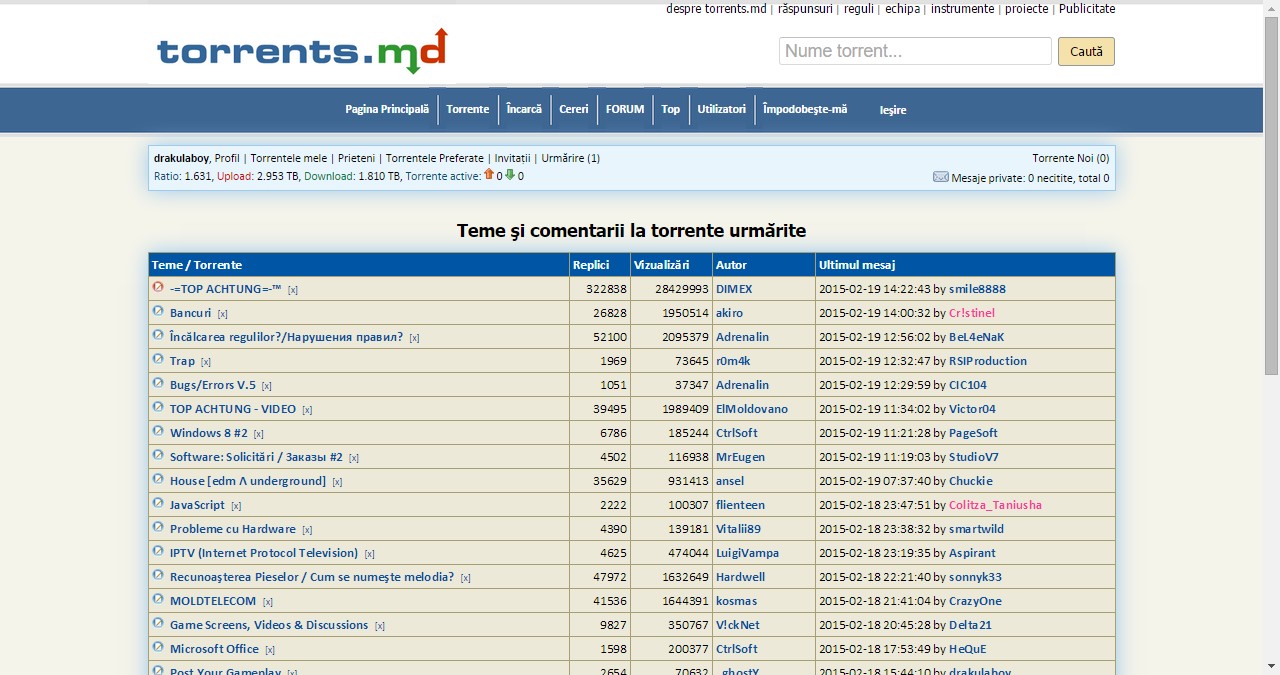Open the FORUM section
This screenshot has height=675, width=1280.
(x=625, y=109)
